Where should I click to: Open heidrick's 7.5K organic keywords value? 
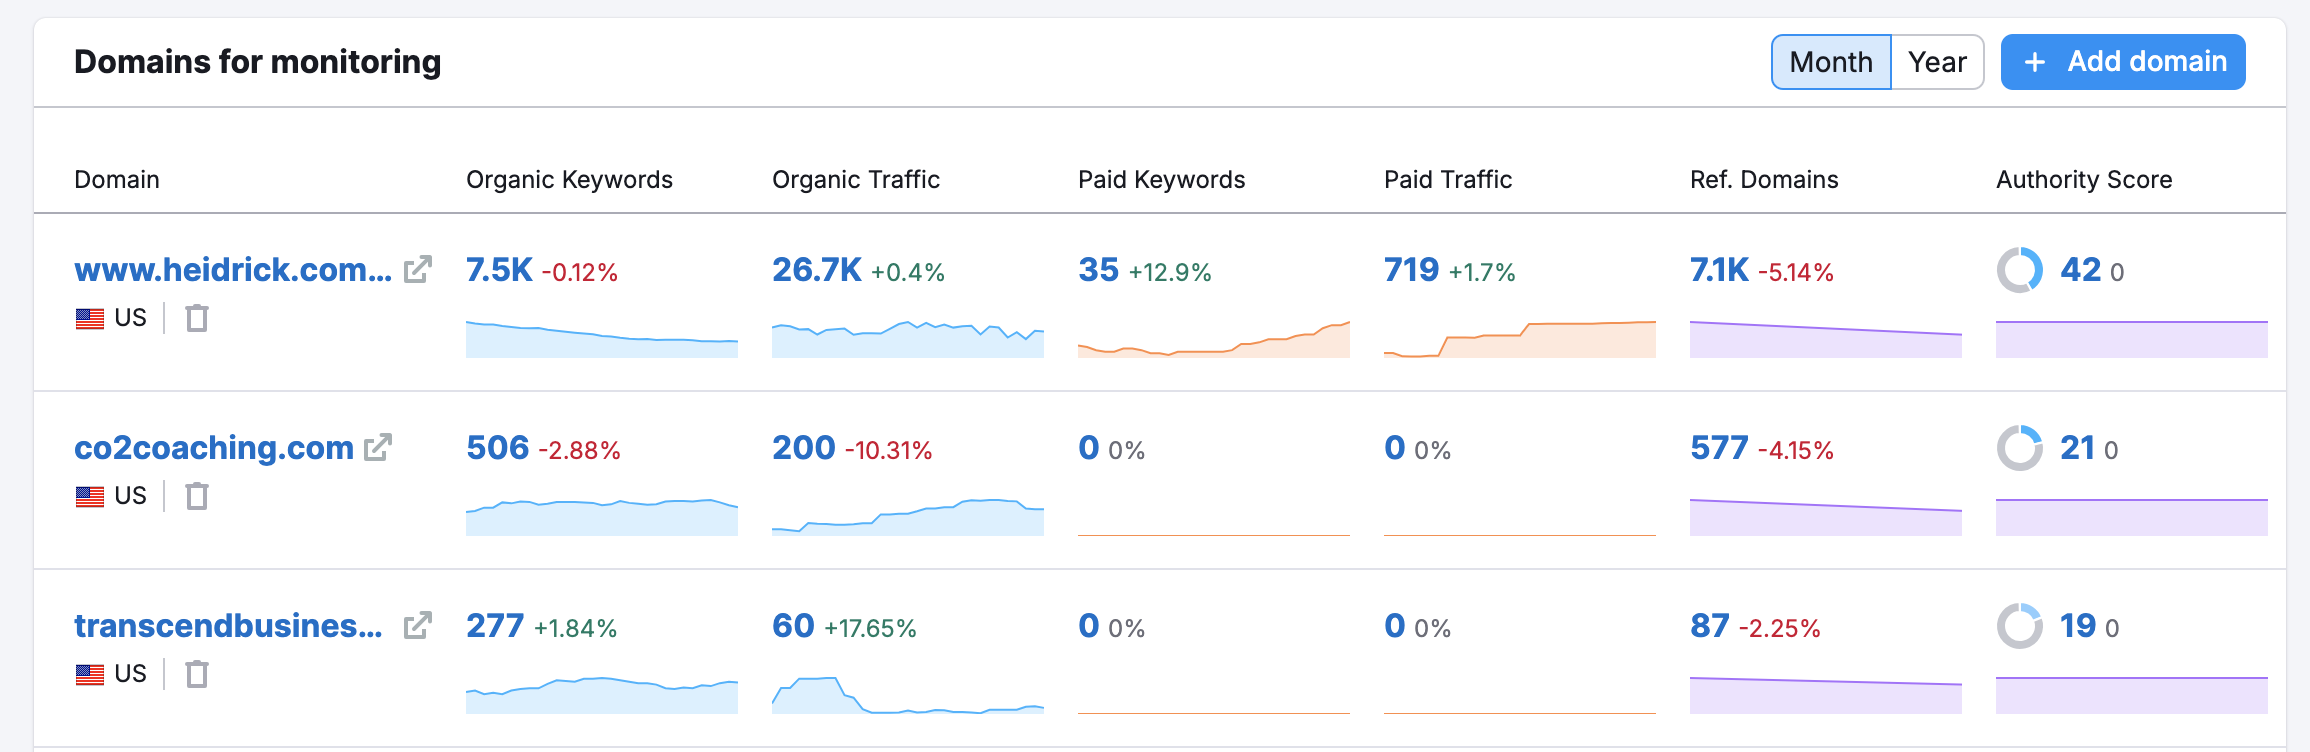(499, 270)
